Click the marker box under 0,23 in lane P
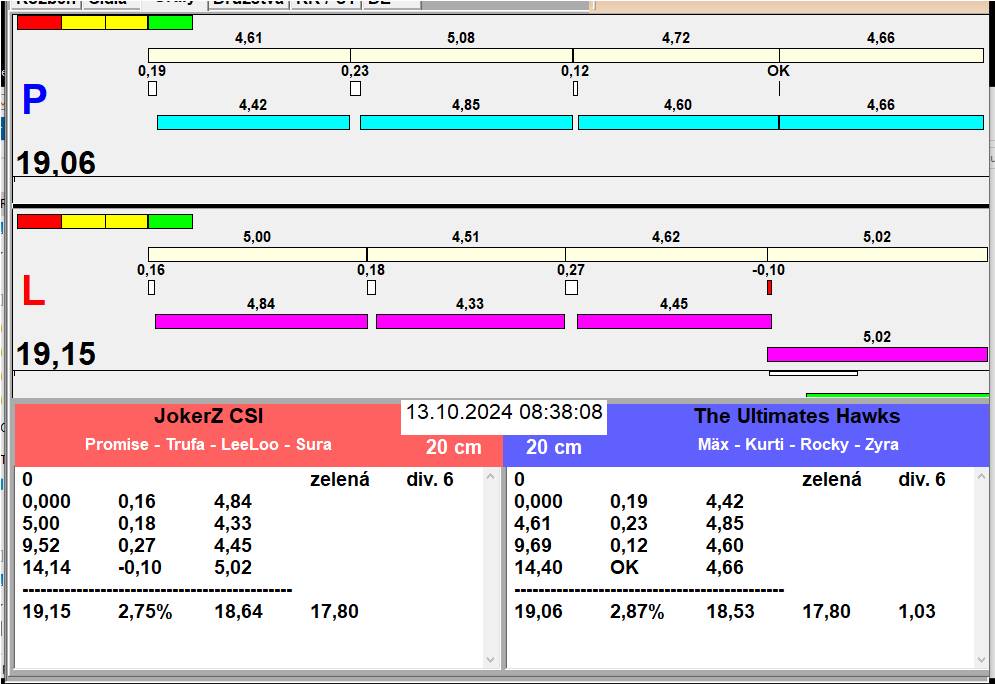 (x=355, y=89)
